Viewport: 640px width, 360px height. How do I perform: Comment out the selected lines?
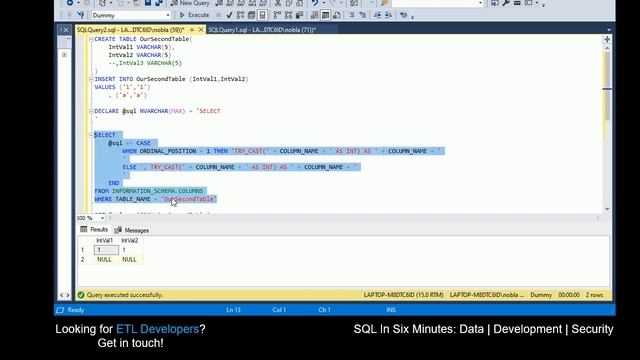click(x=351, y=15)
